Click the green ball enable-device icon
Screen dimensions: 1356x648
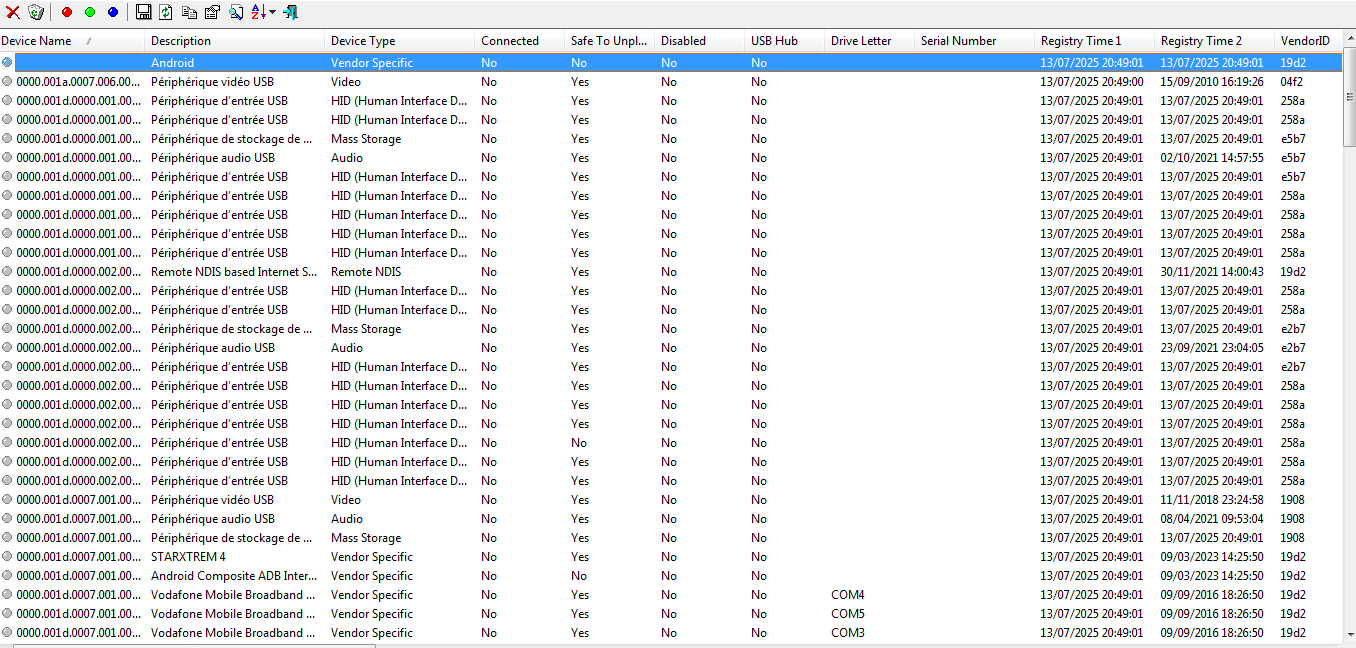point(90,12)
